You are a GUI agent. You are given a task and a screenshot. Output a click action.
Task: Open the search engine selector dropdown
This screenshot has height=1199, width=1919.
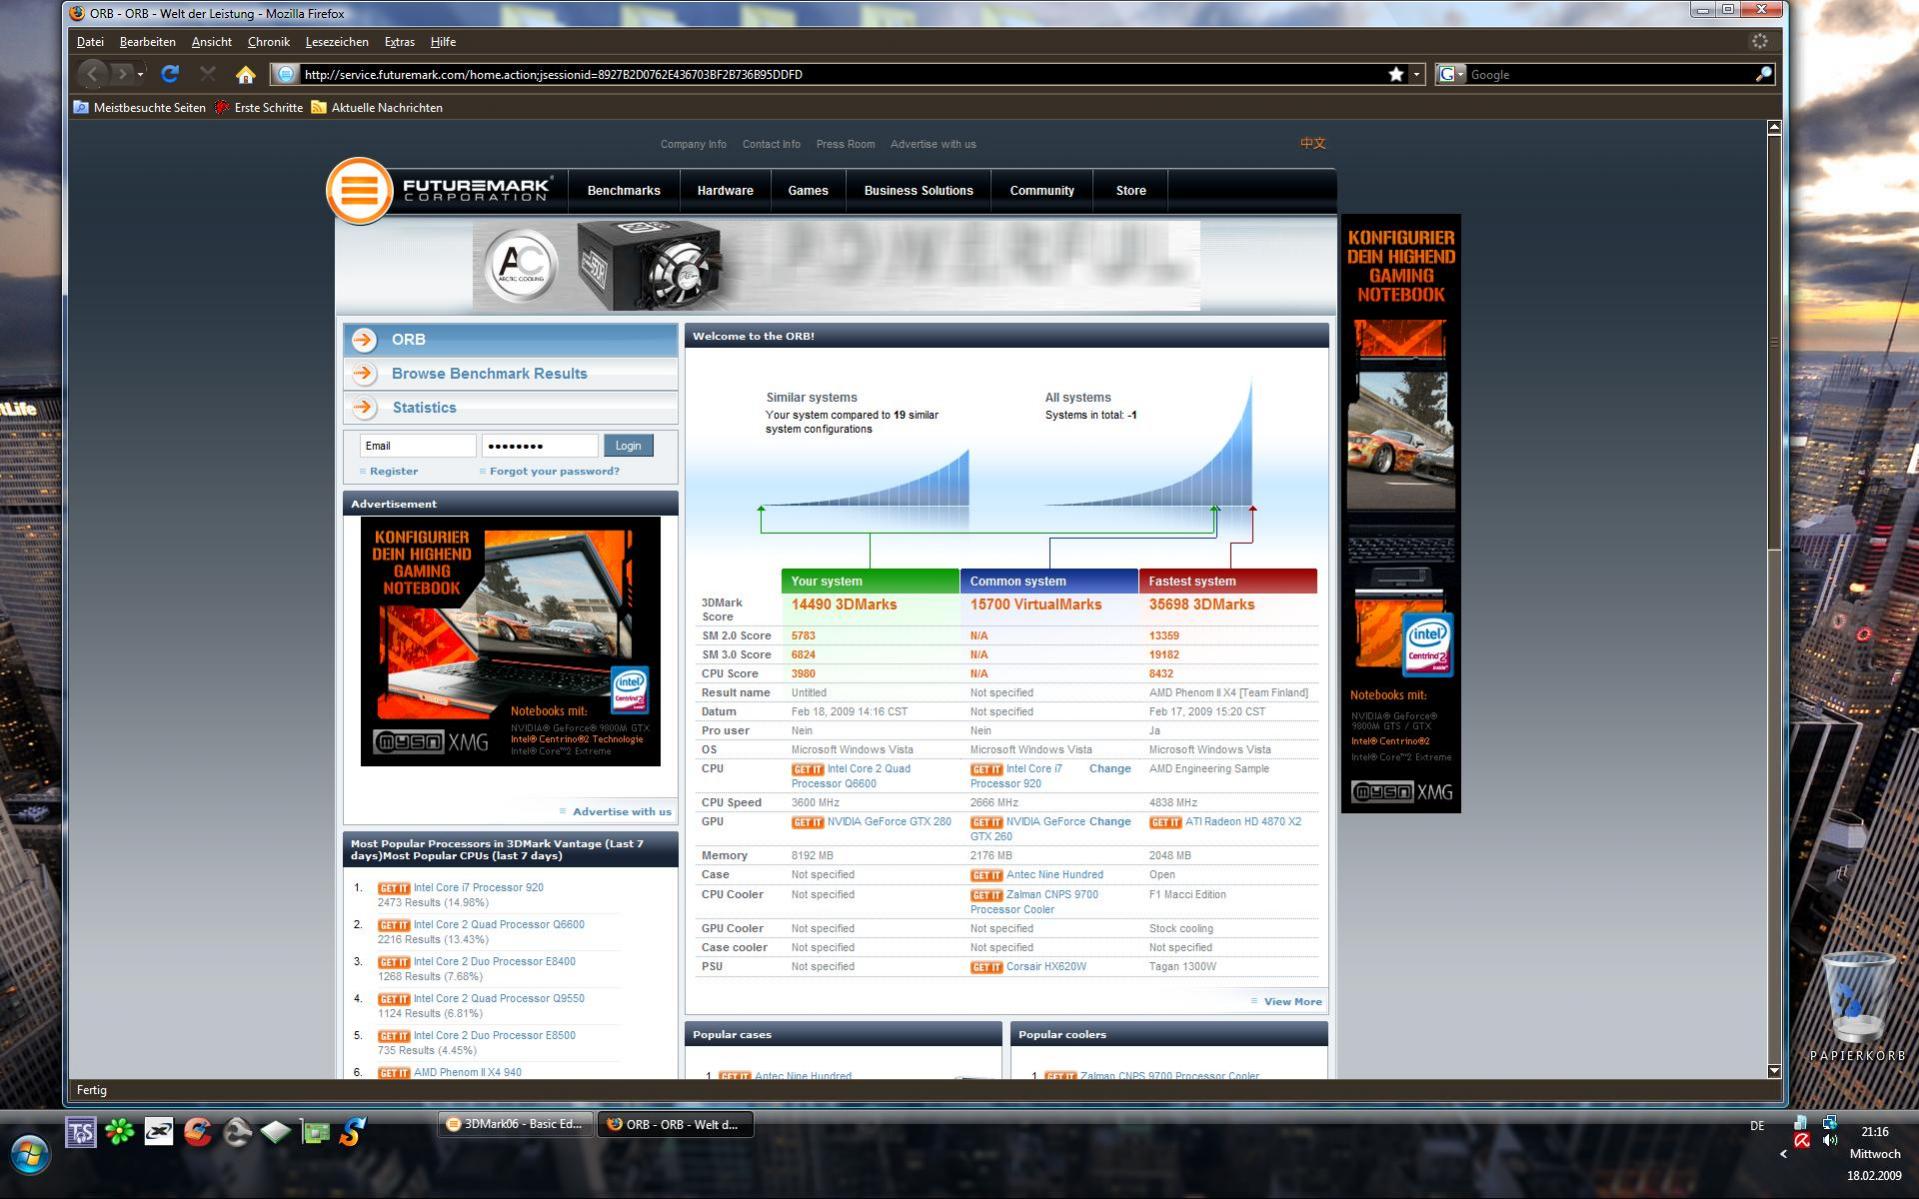click(1450, 74)
